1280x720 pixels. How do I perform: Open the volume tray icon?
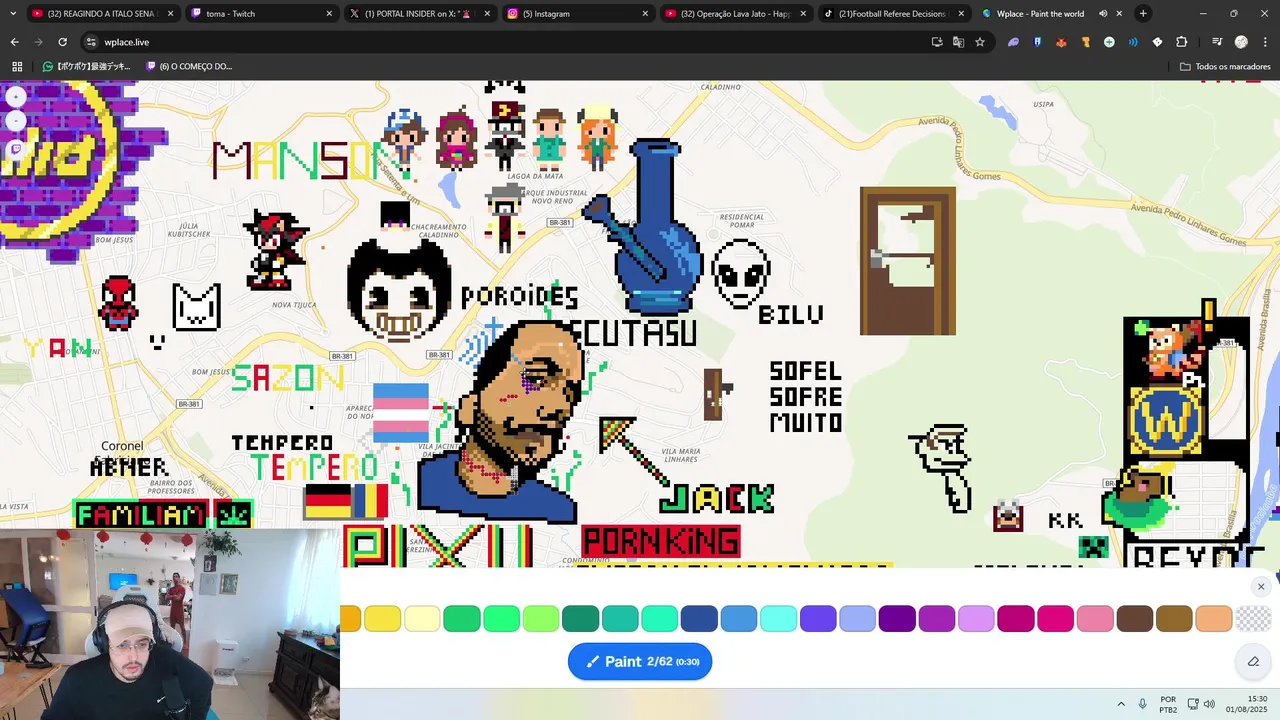pos(1209,704)
